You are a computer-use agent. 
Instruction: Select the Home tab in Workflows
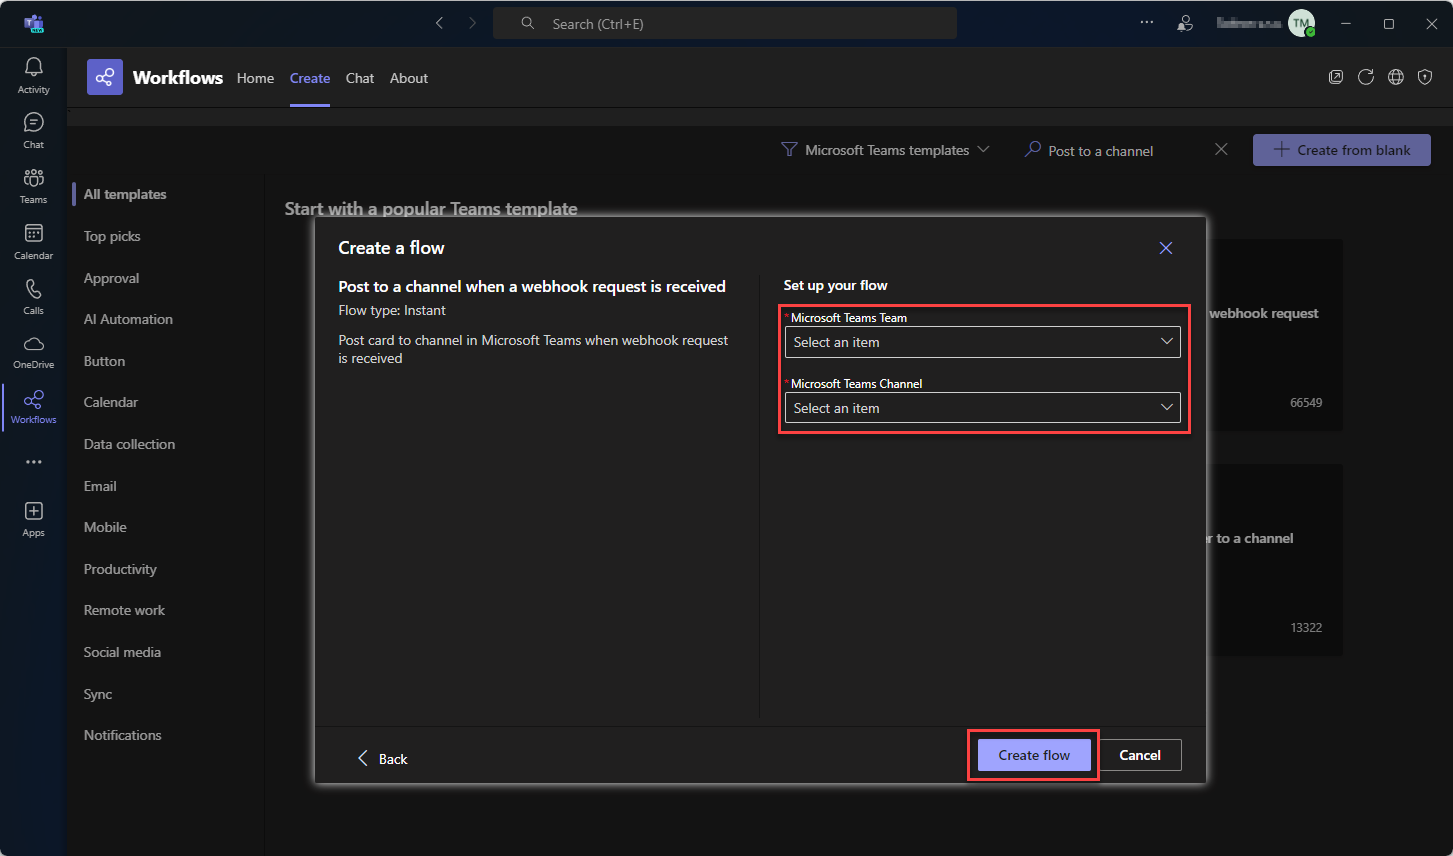[255, 78]
